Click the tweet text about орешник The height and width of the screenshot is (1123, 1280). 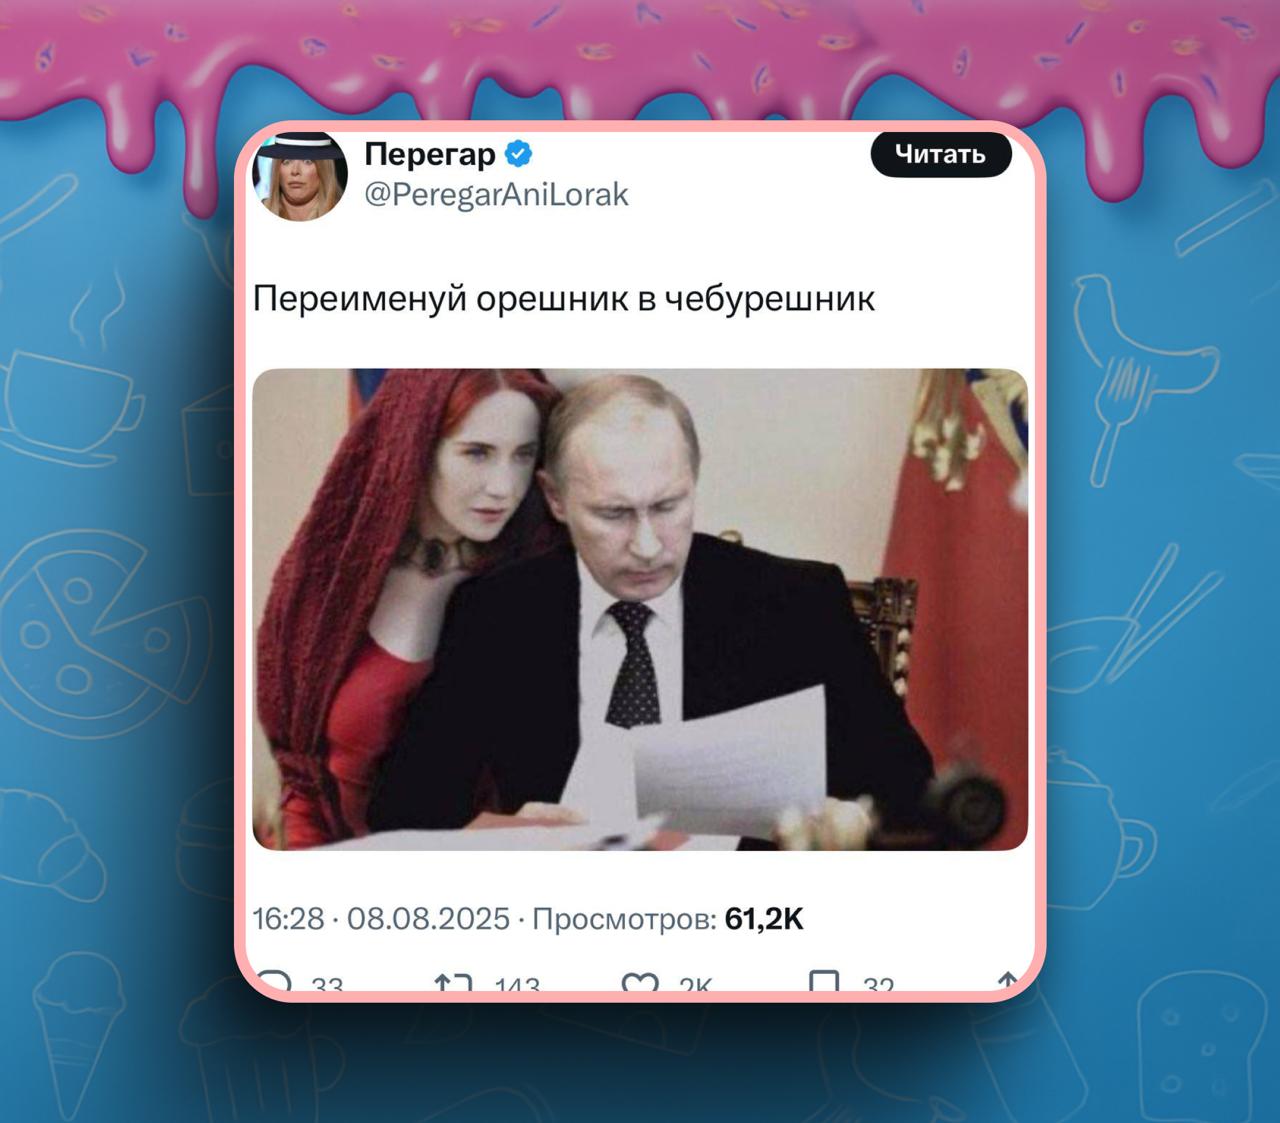tap(564, 298)
